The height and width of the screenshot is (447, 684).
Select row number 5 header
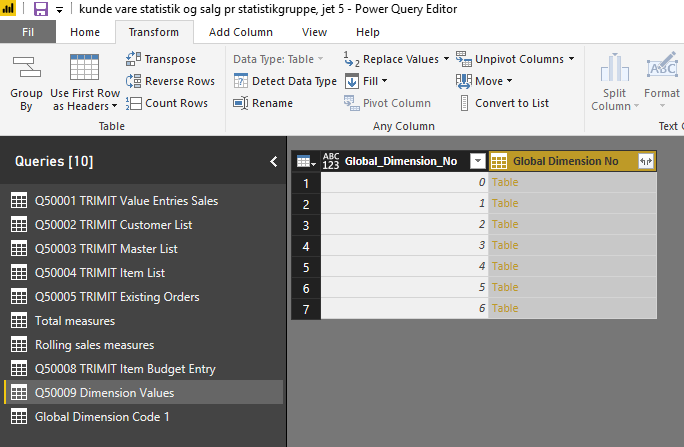[x=306, y=266]
